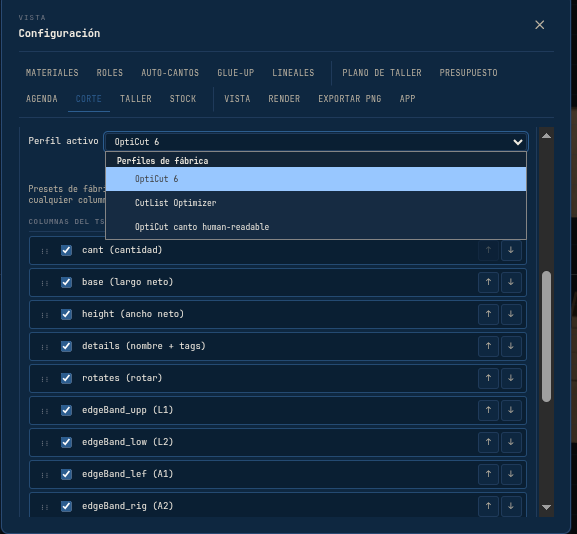Grab drag handle of rotates (rotar) row
Image resolution: width=577 pixels, height=534 pixels.
coord(45,379)
